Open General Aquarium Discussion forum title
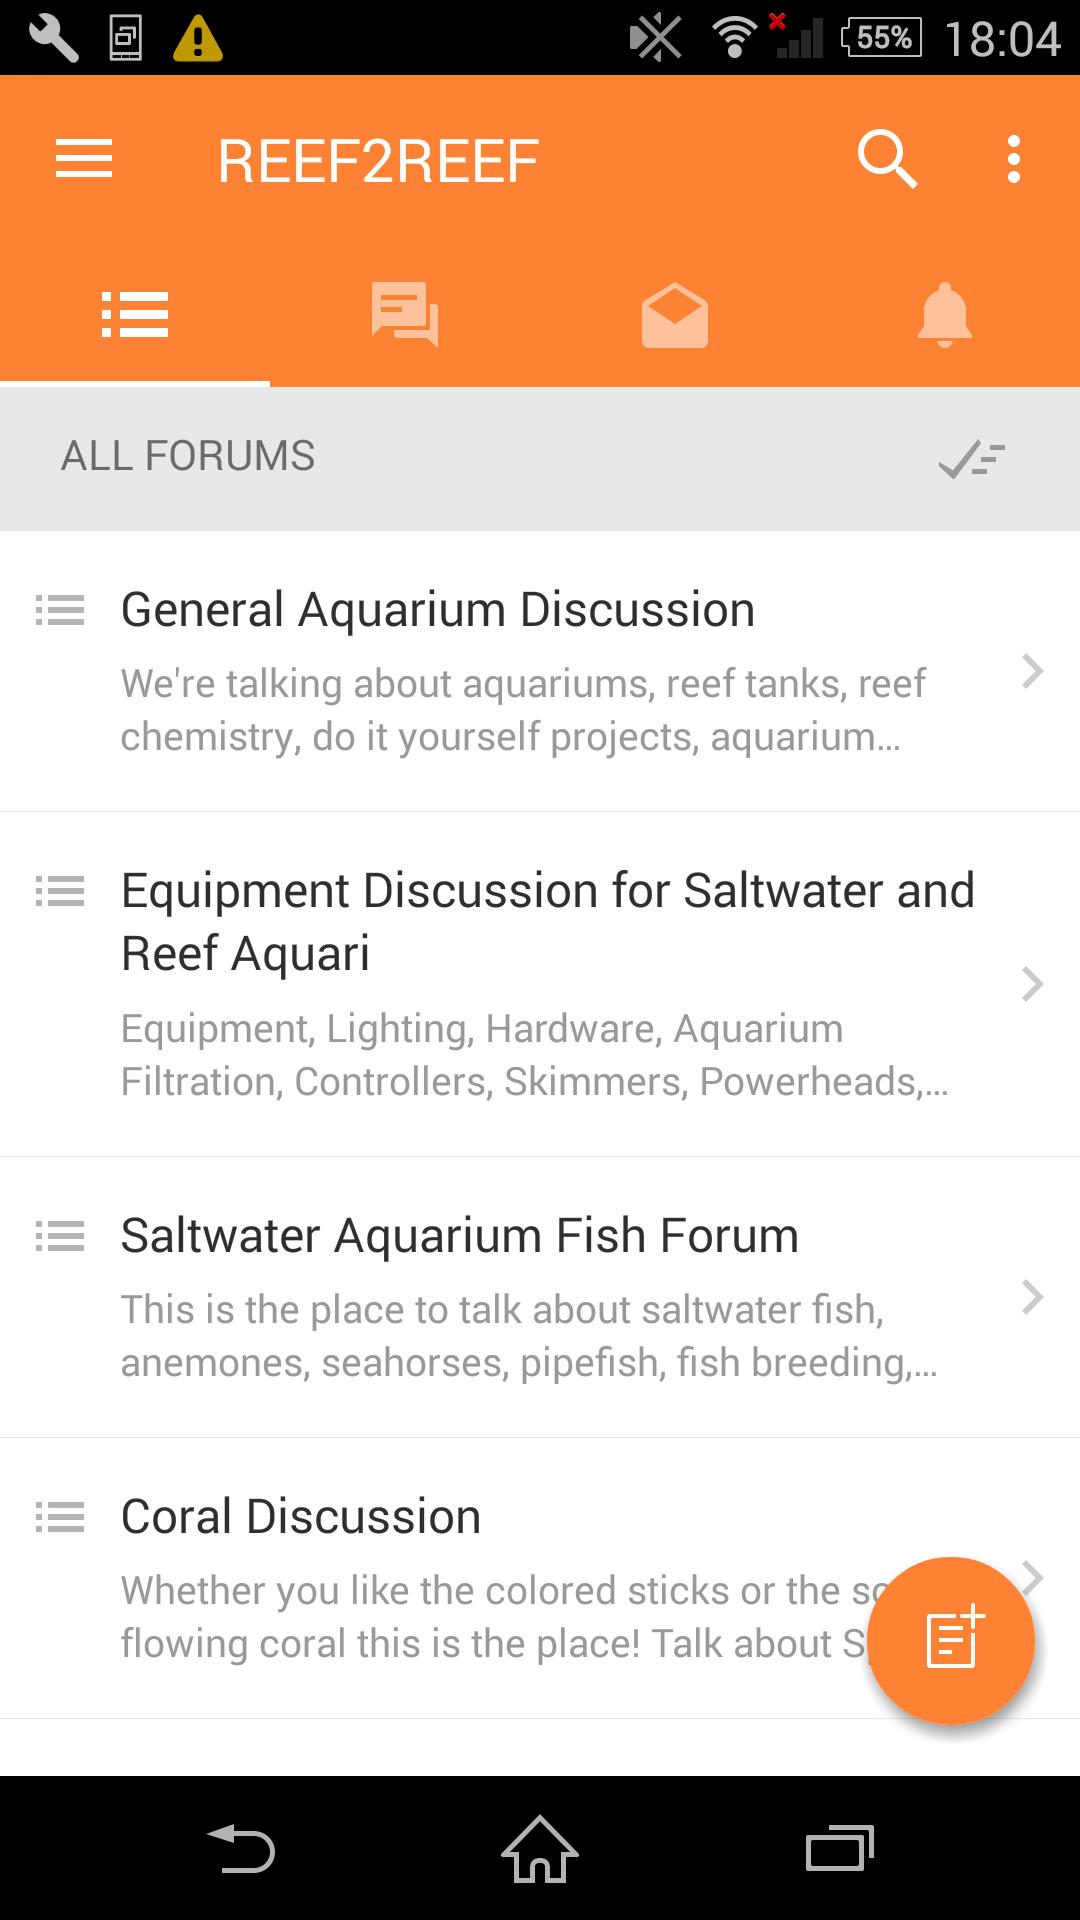Image resolution: width=1080 pixels, height=1920 pixels. pos(437,610)
